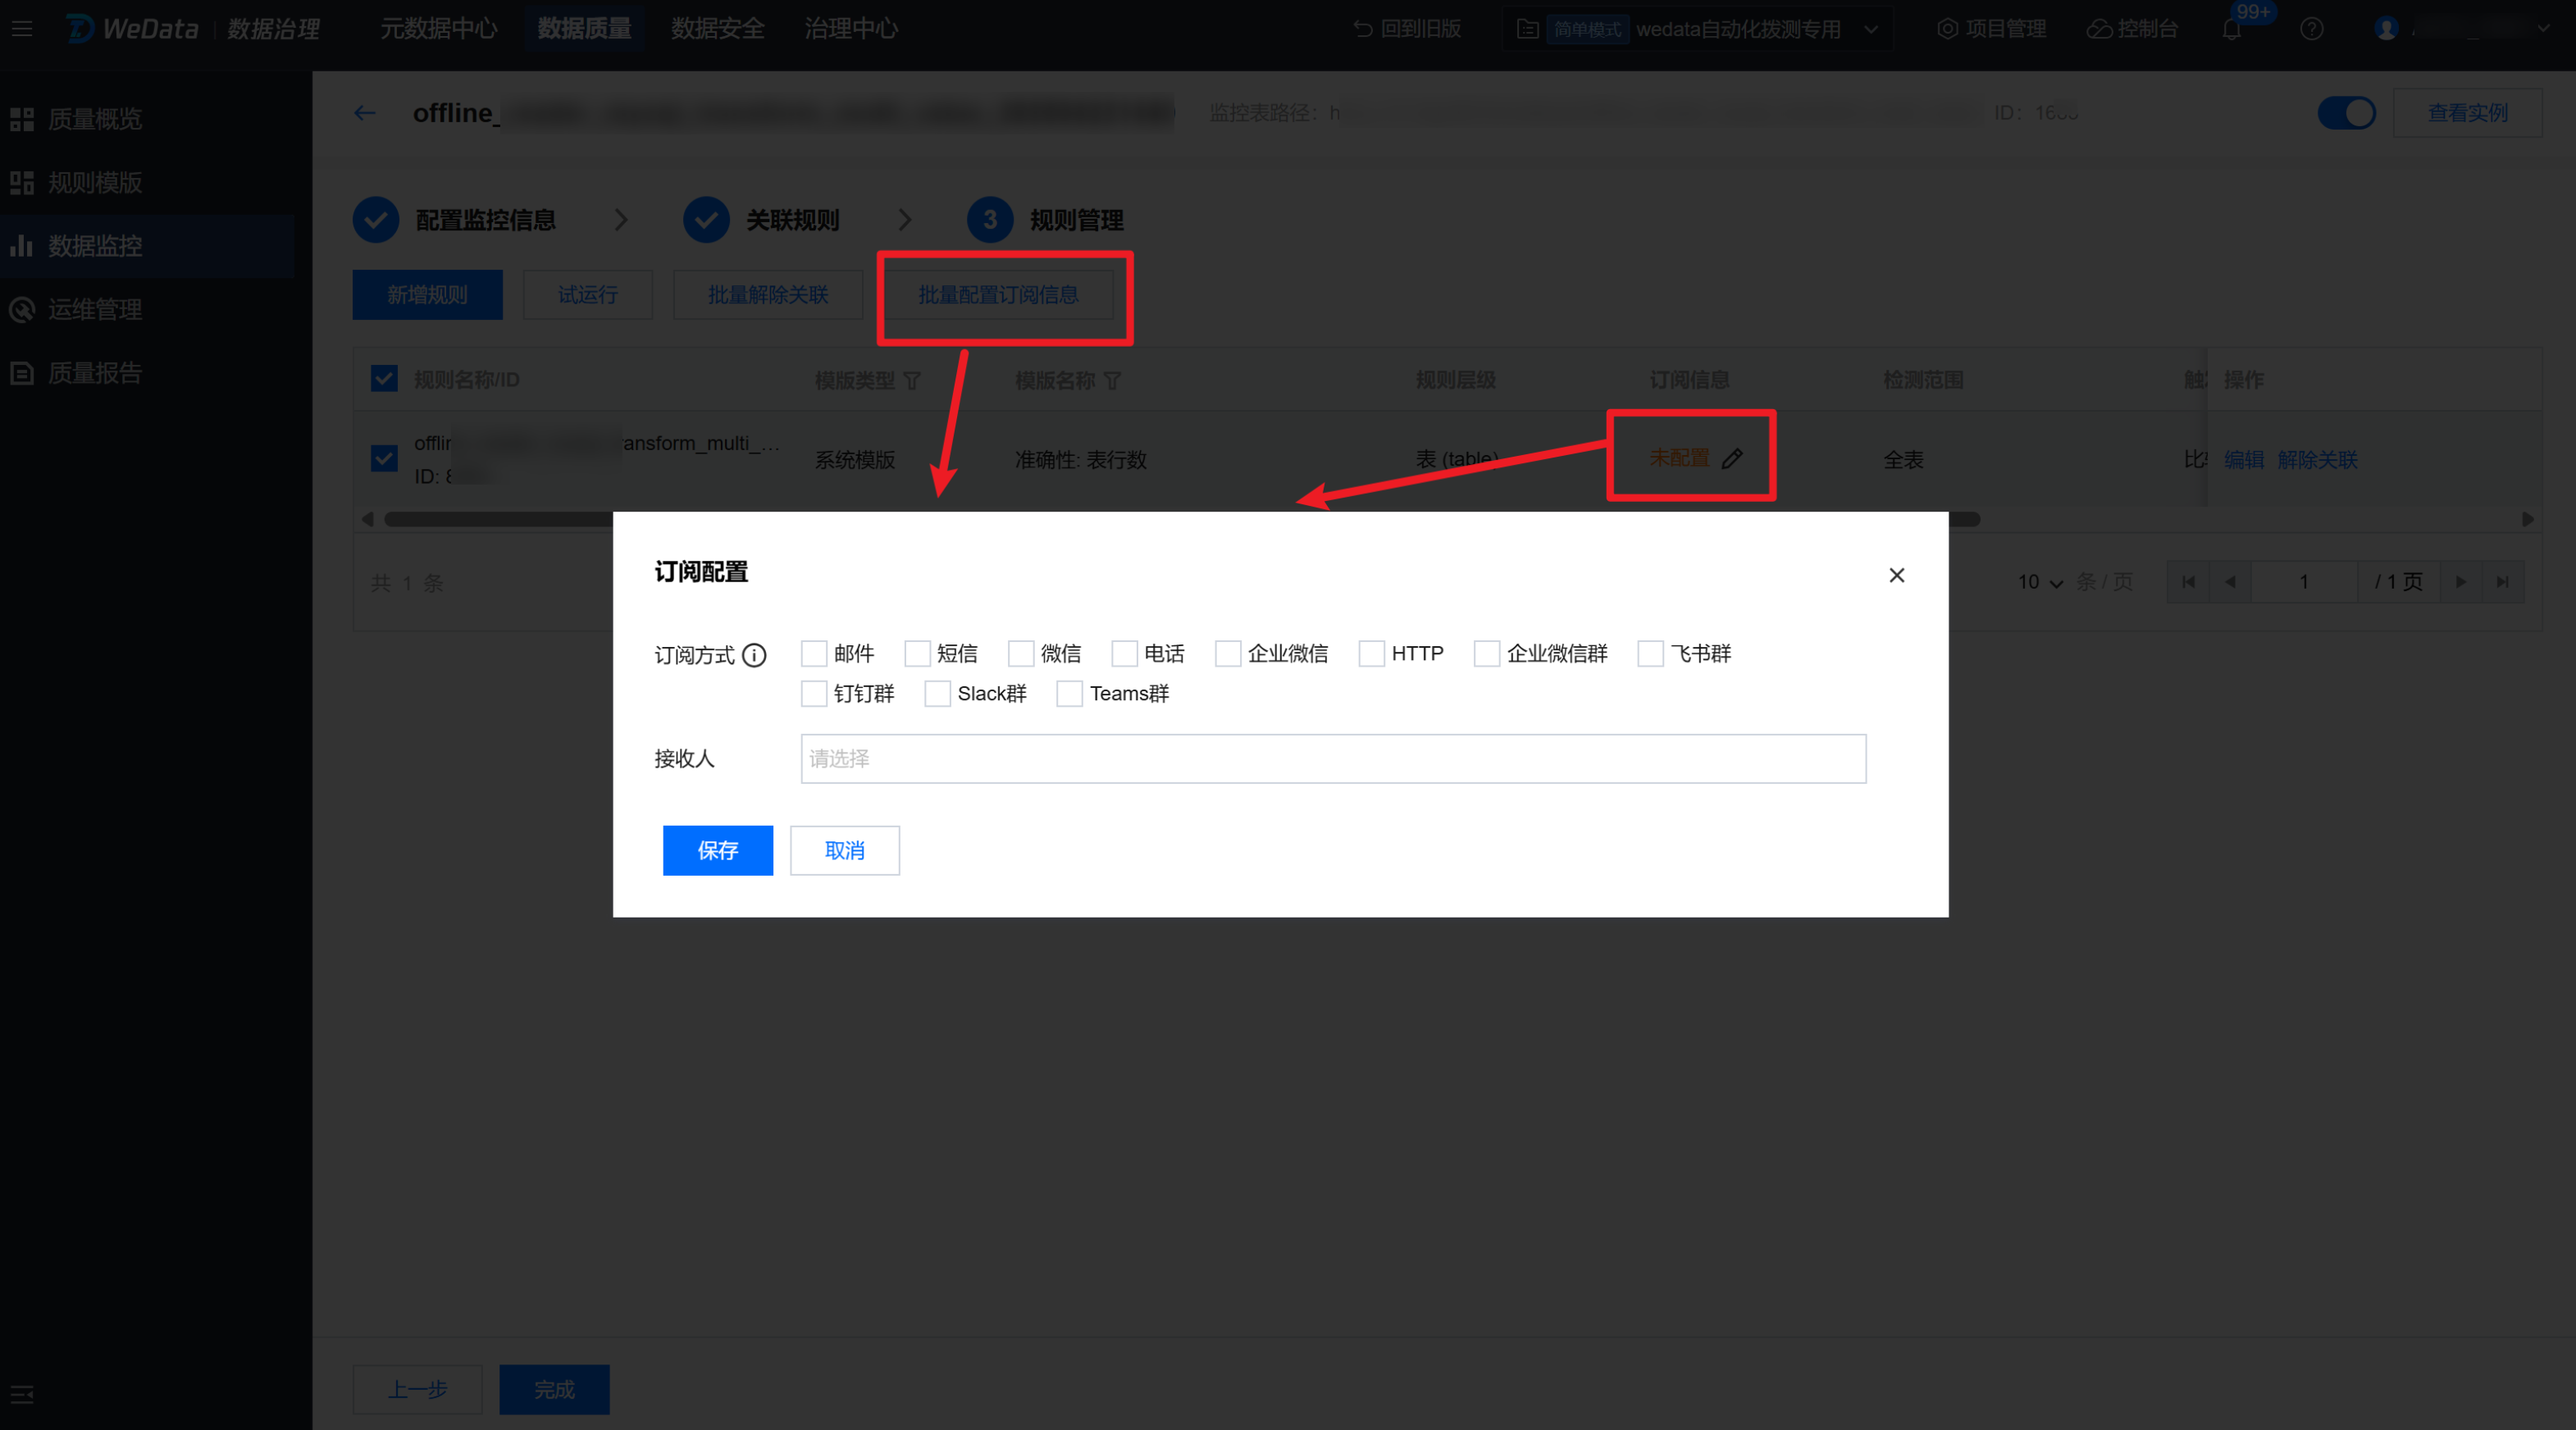
Task: Check the 企业微信群 subscription checkbox
Action: (x=1487, y=653)
